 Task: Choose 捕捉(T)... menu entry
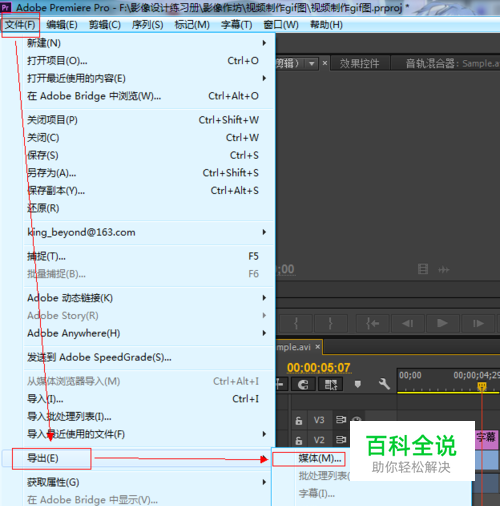click(x=148, y=256)
